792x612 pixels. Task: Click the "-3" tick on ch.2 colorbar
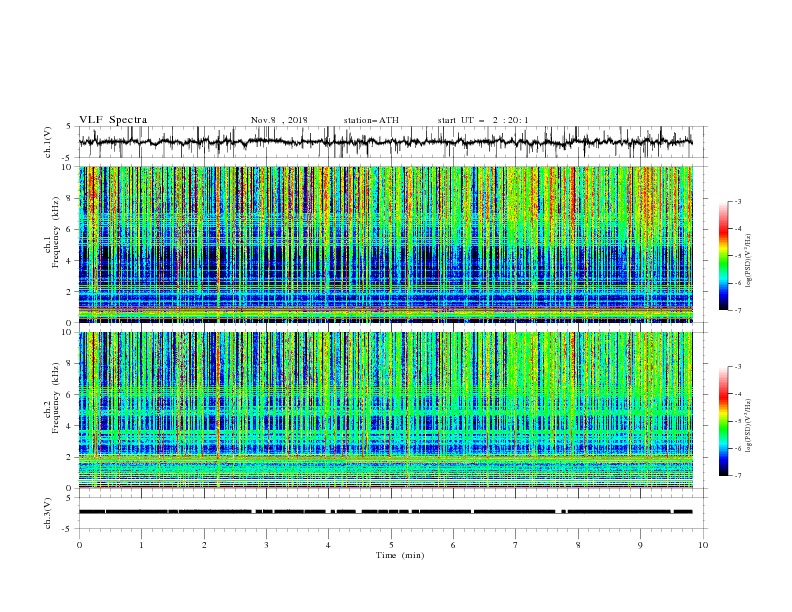coord(738,367)
